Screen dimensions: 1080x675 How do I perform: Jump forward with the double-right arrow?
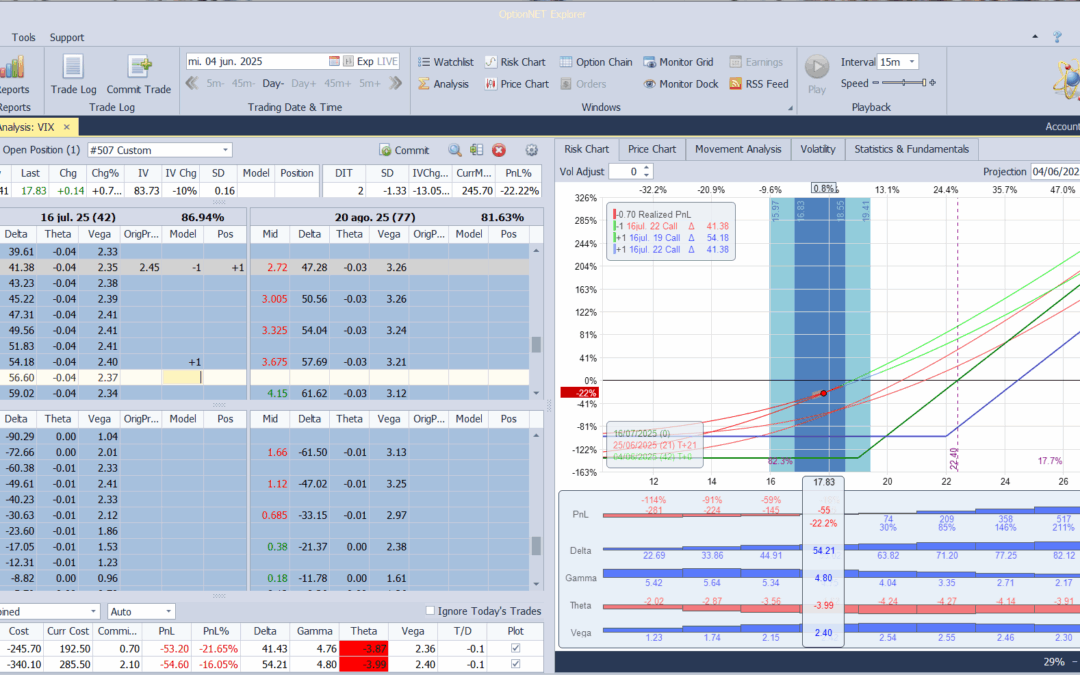(x=395, y=83)
